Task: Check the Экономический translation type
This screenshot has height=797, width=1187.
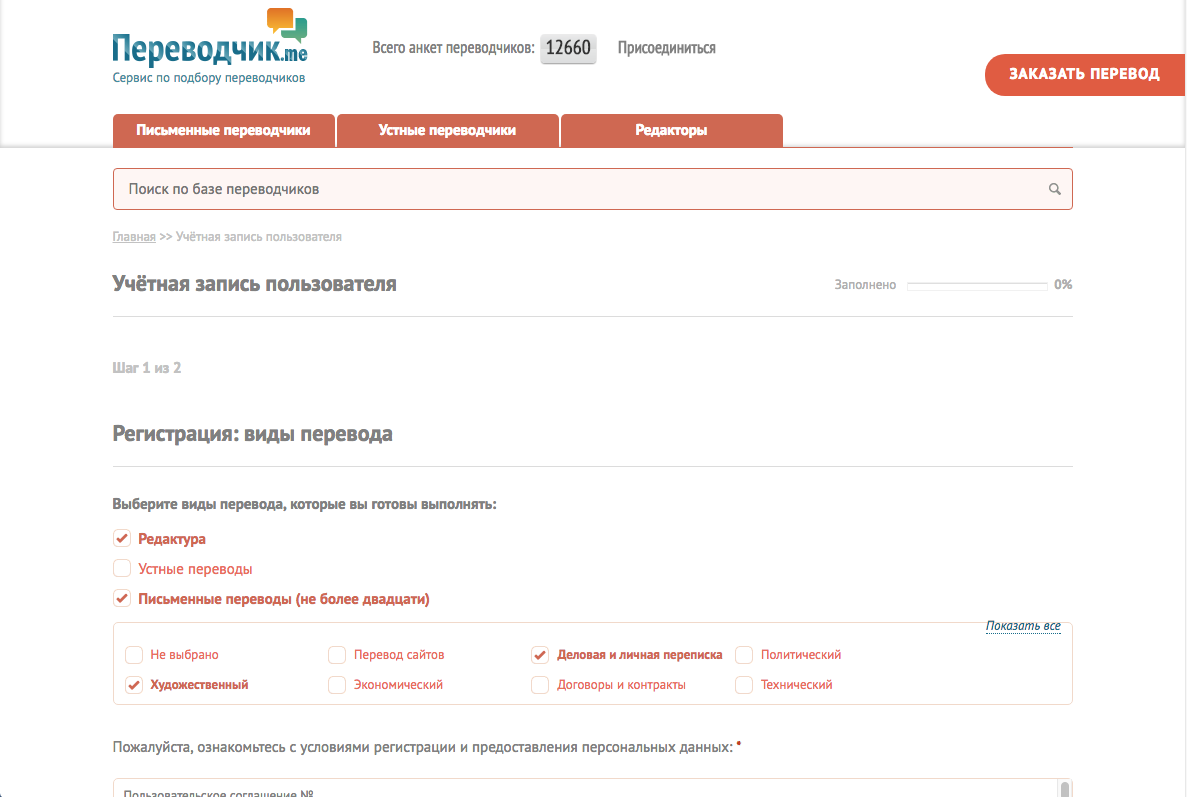Action: coord(337,685)
